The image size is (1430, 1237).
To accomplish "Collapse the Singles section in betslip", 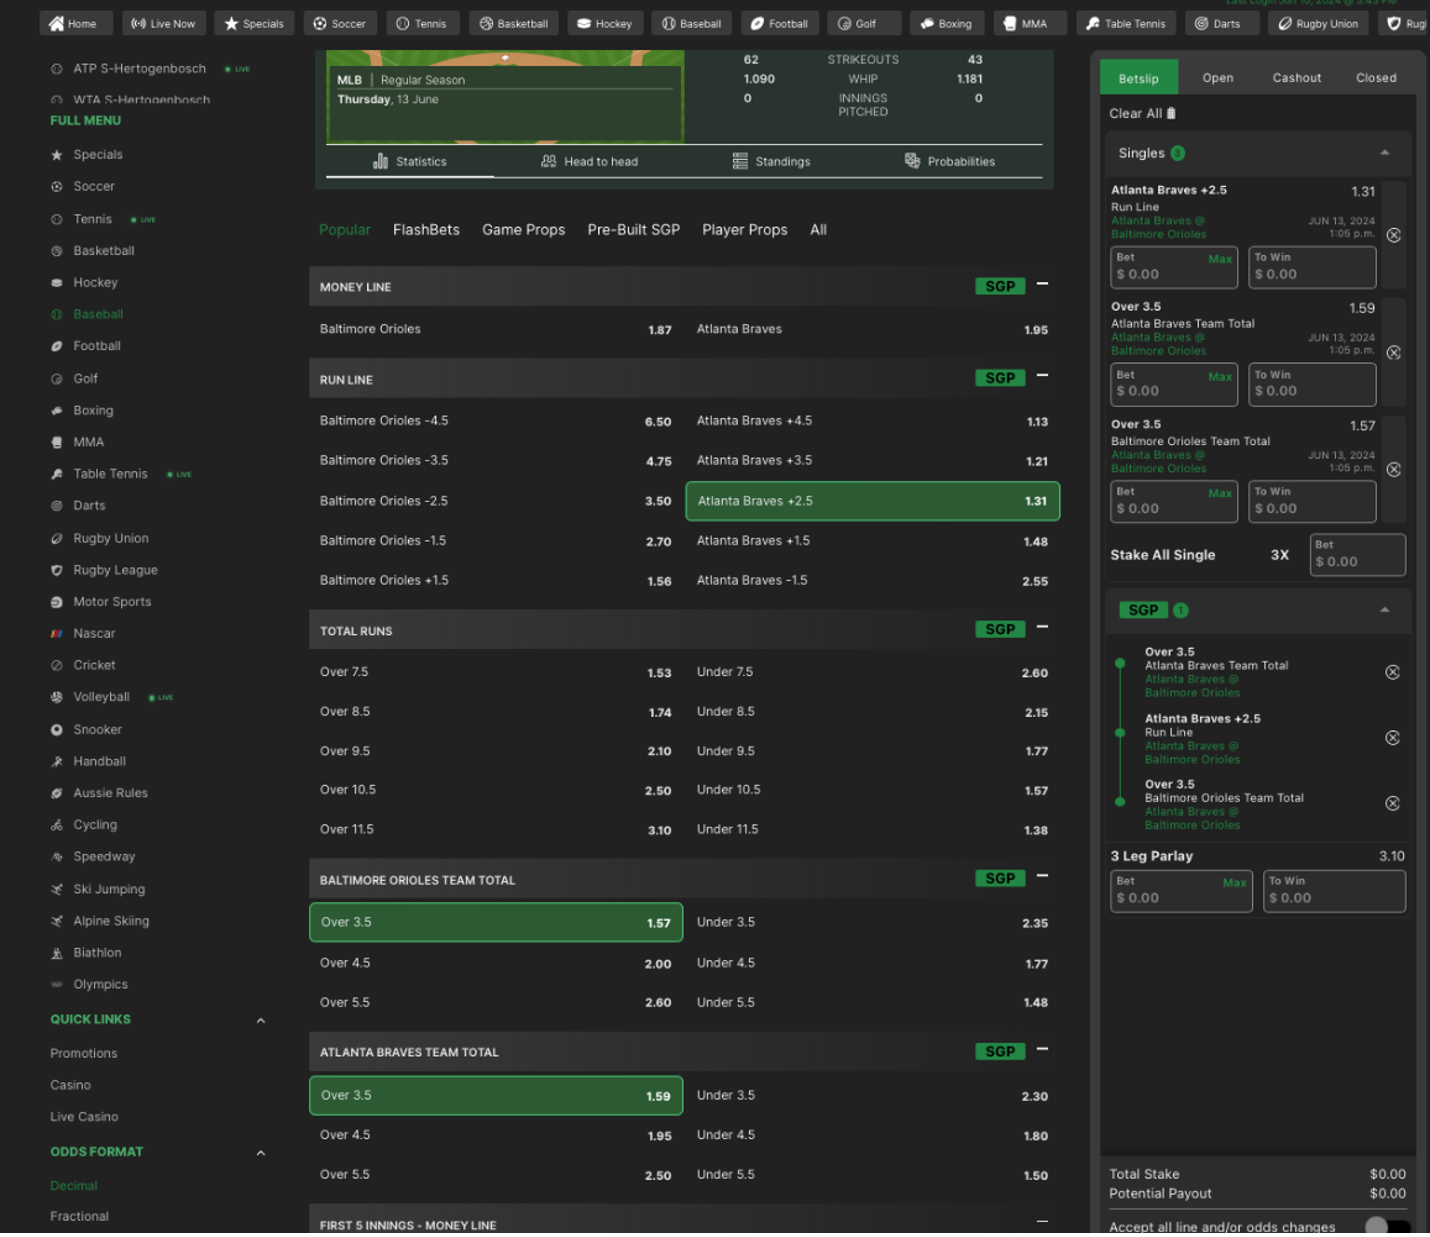I will tap(1385, 153).
